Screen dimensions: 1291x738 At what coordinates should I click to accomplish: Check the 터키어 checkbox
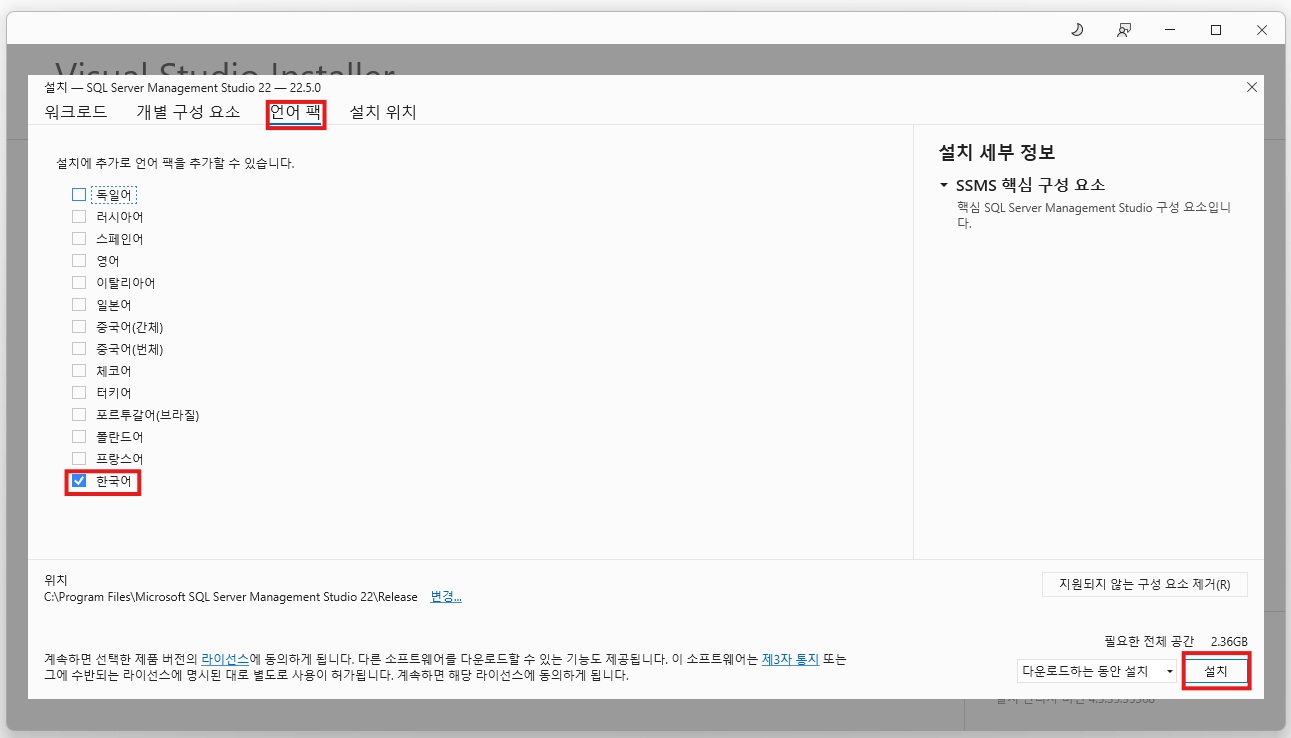(79, 393)
